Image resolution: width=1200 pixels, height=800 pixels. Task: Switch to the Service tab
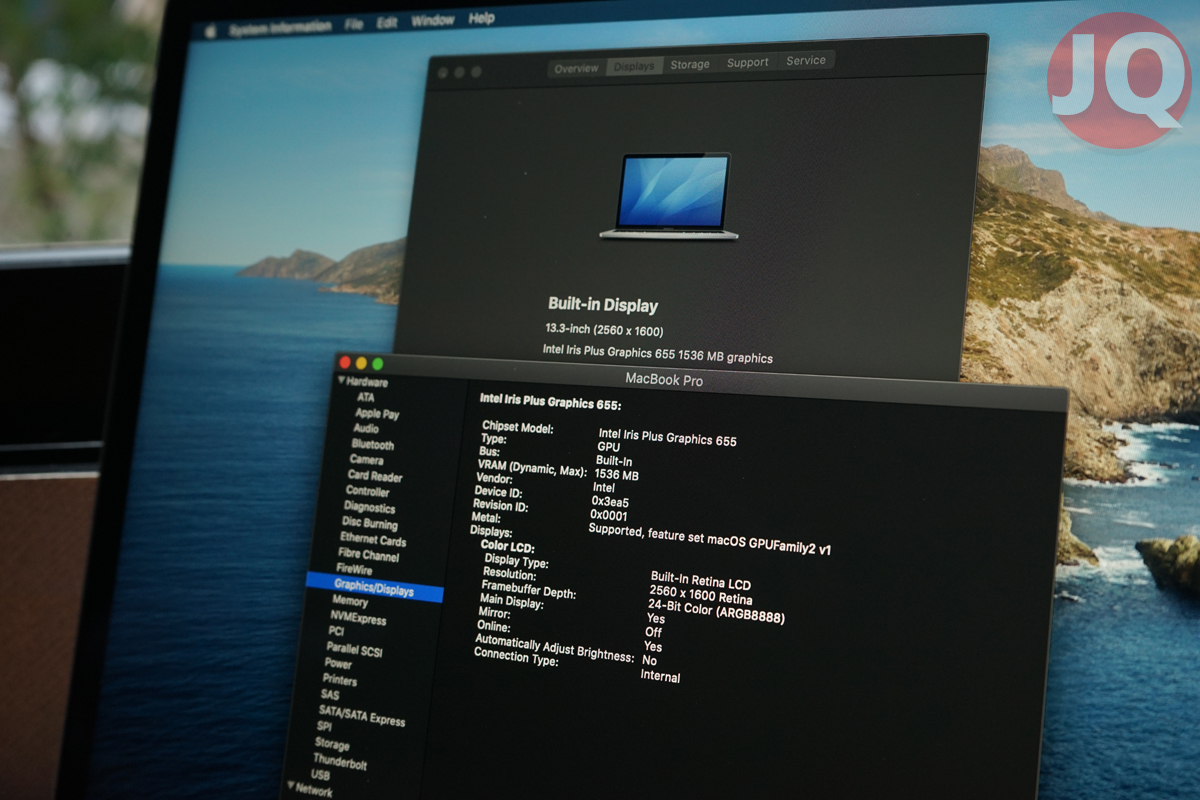pyautogui.click(x=806, y=60)
